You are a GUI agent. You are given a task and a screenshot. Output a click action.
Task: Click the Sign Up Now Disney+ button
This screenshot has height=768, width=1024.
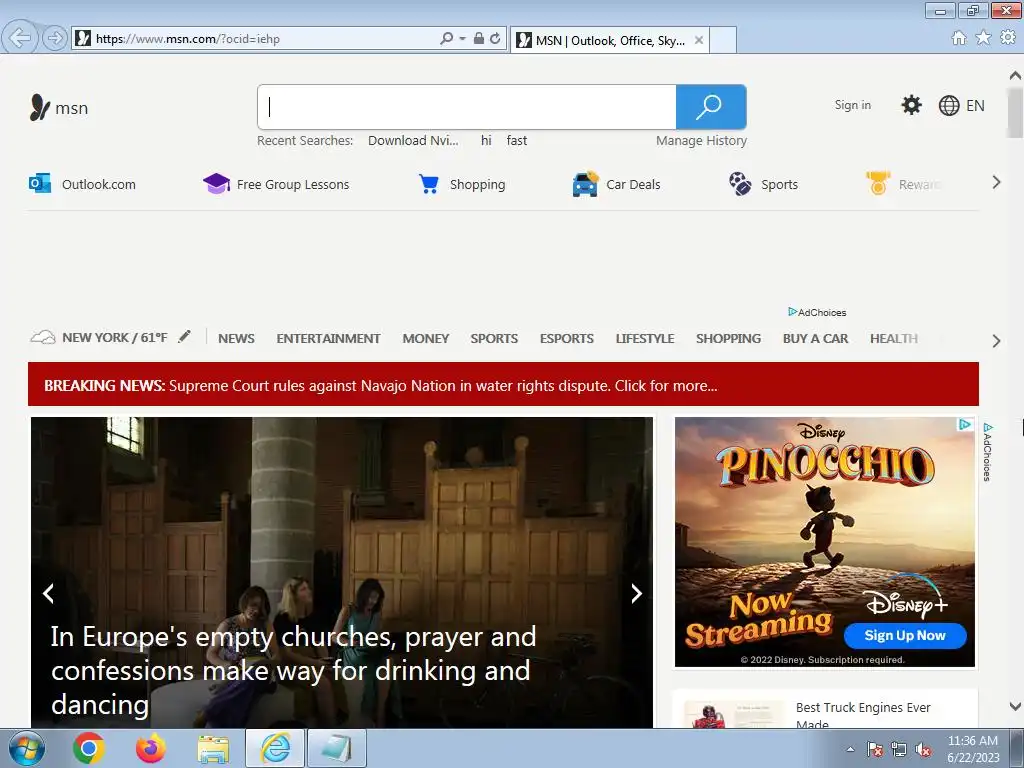(x=904, y=635)
